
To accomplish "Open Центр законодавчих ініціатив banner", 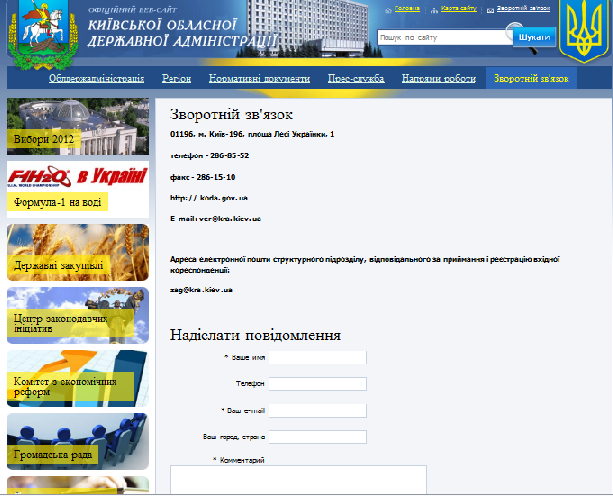I will click(x=78, y=315).
